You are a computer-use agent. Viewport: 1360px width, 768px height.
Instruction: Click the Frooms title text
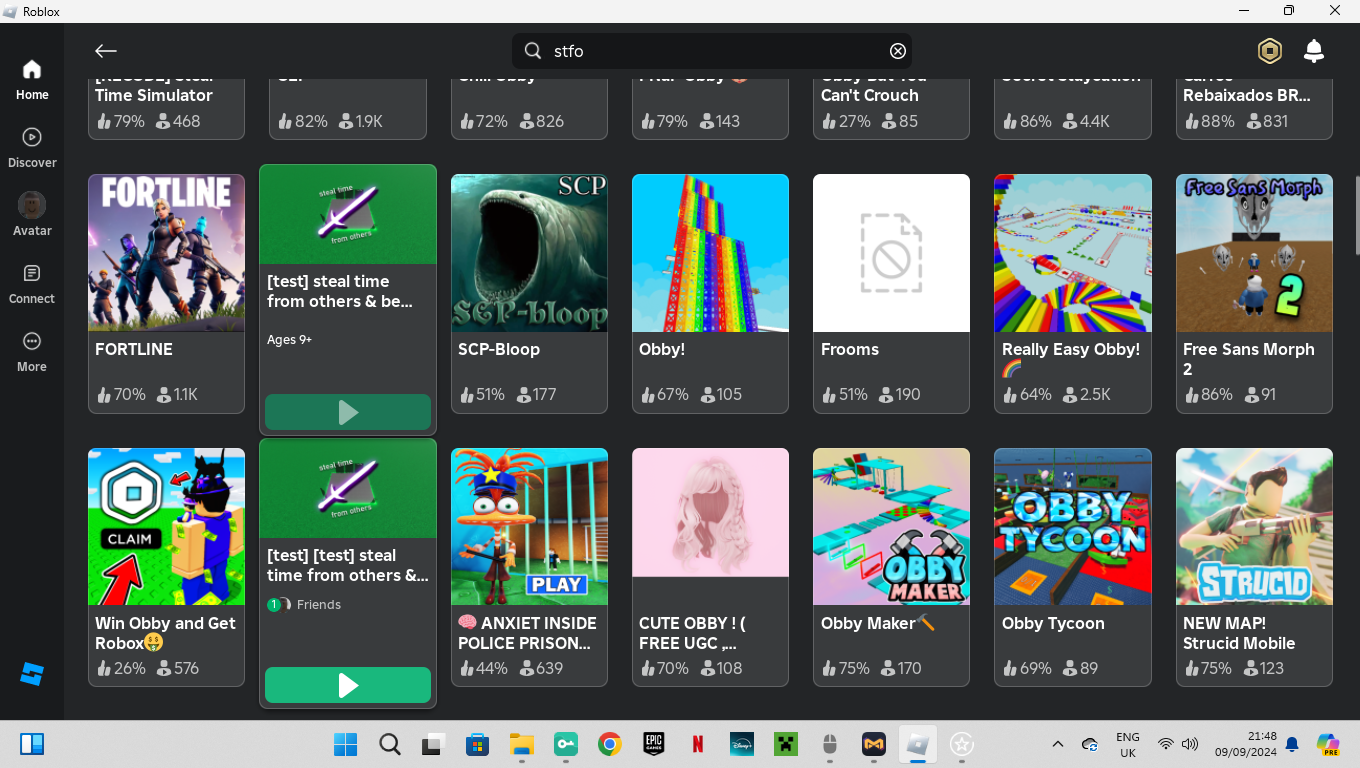(x=850, y=349)
